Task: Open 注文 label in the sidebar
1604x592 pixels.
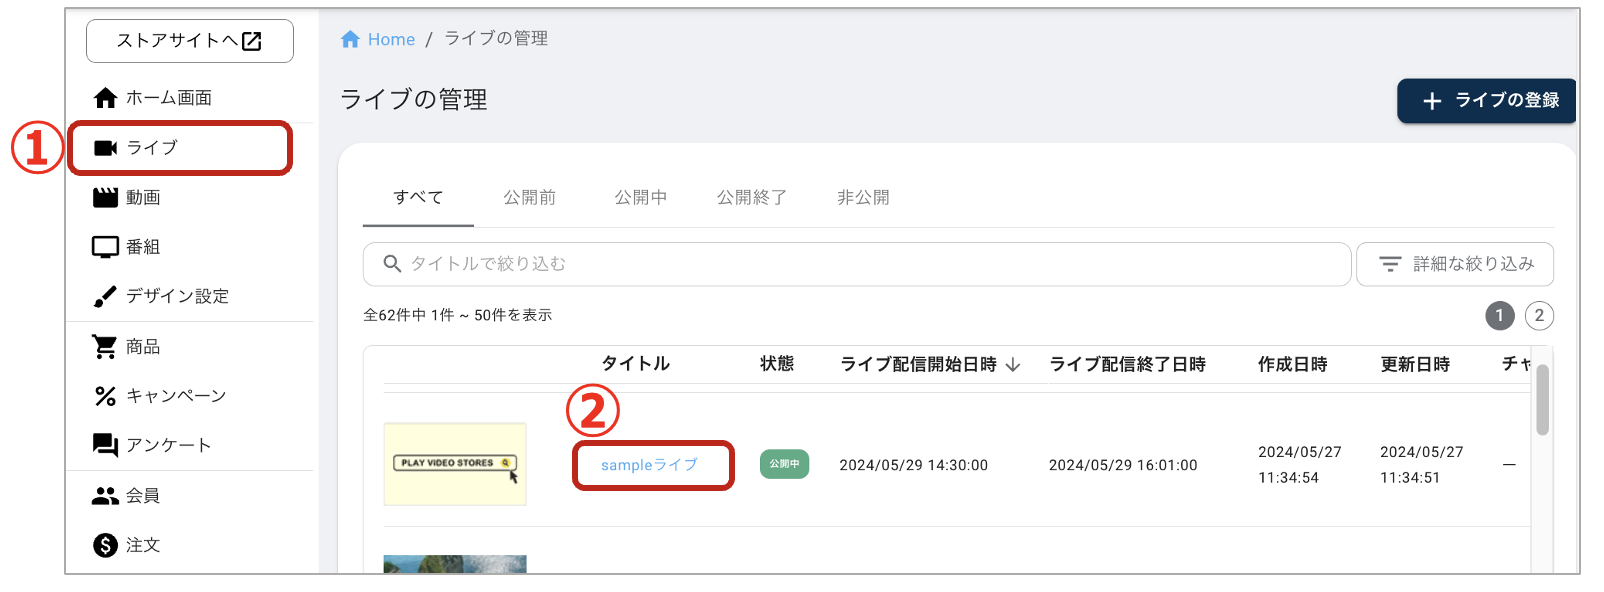Action: coord(143,545)
